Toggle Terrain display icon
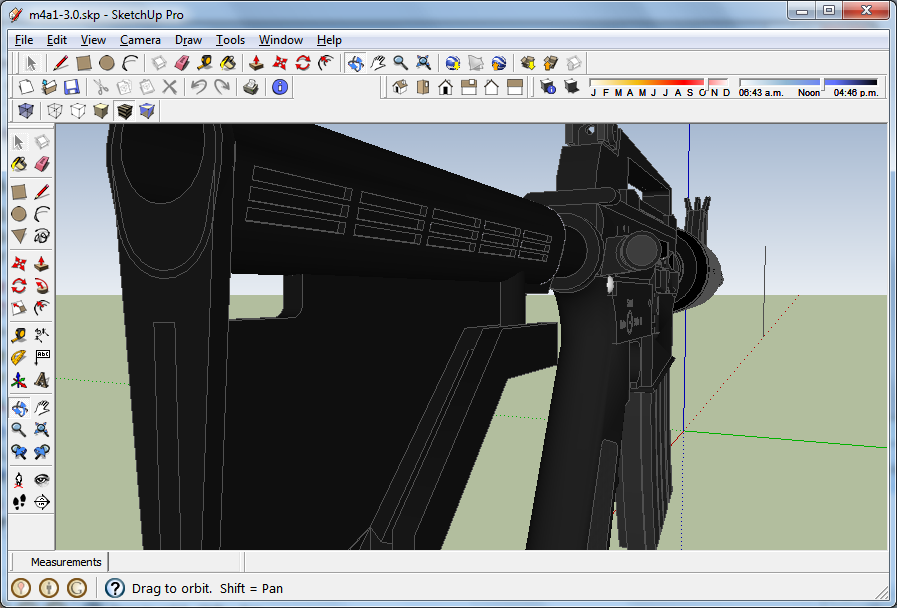 click(x=475, y=63)
